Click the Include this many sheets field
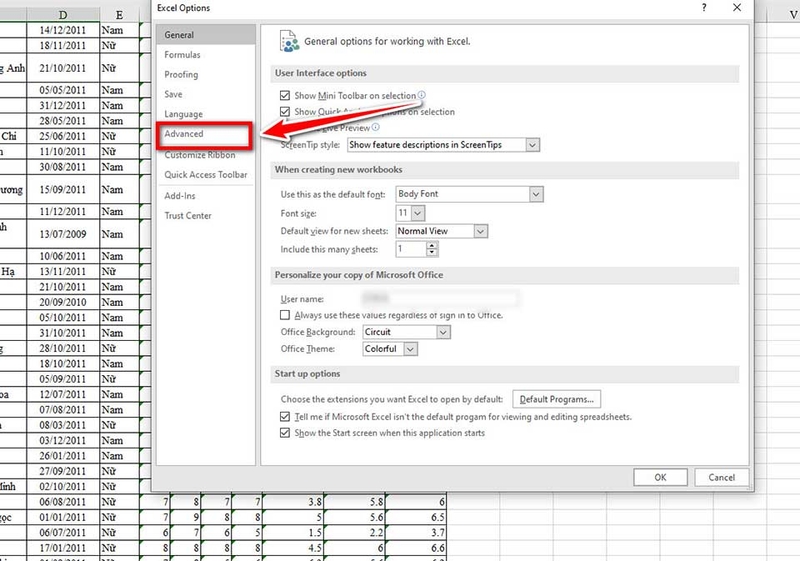The height and width of the screenshot is (561, 800). (411, 249)
